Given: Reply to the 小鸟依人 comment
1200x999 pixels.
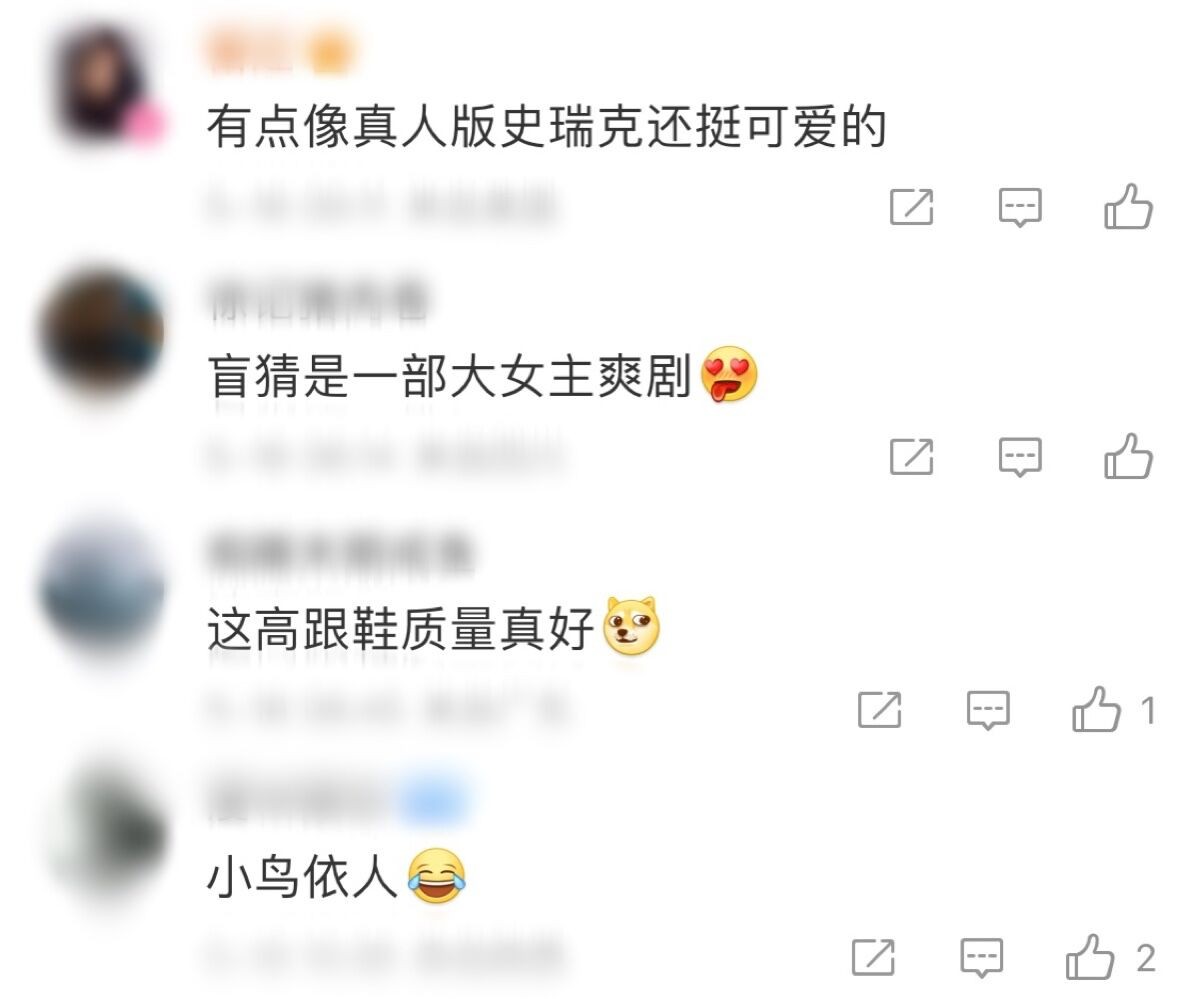Looking at the screenshot, I should [982, 958].
